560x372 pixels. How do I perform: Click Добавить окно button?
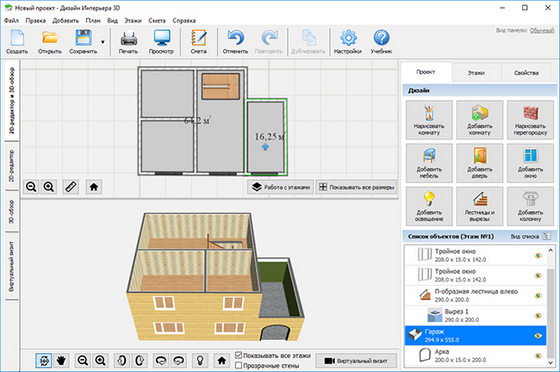pyautogui.click(x=530, y=163)
